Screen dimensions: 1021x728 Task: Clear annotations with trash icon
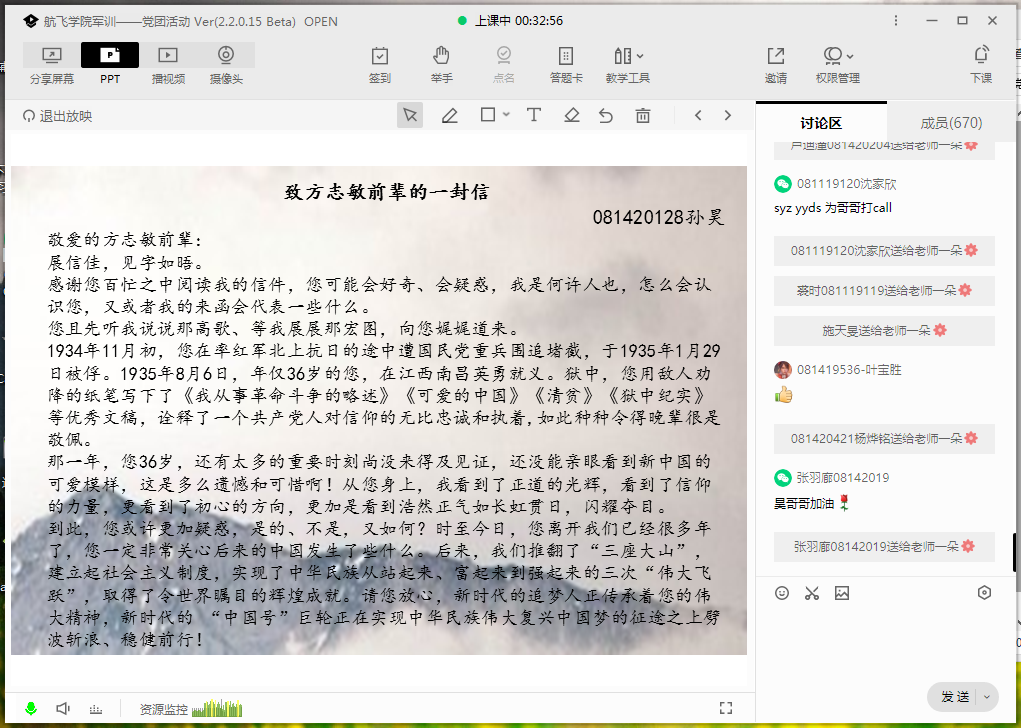pyautogui.click(x=643, y=116)
